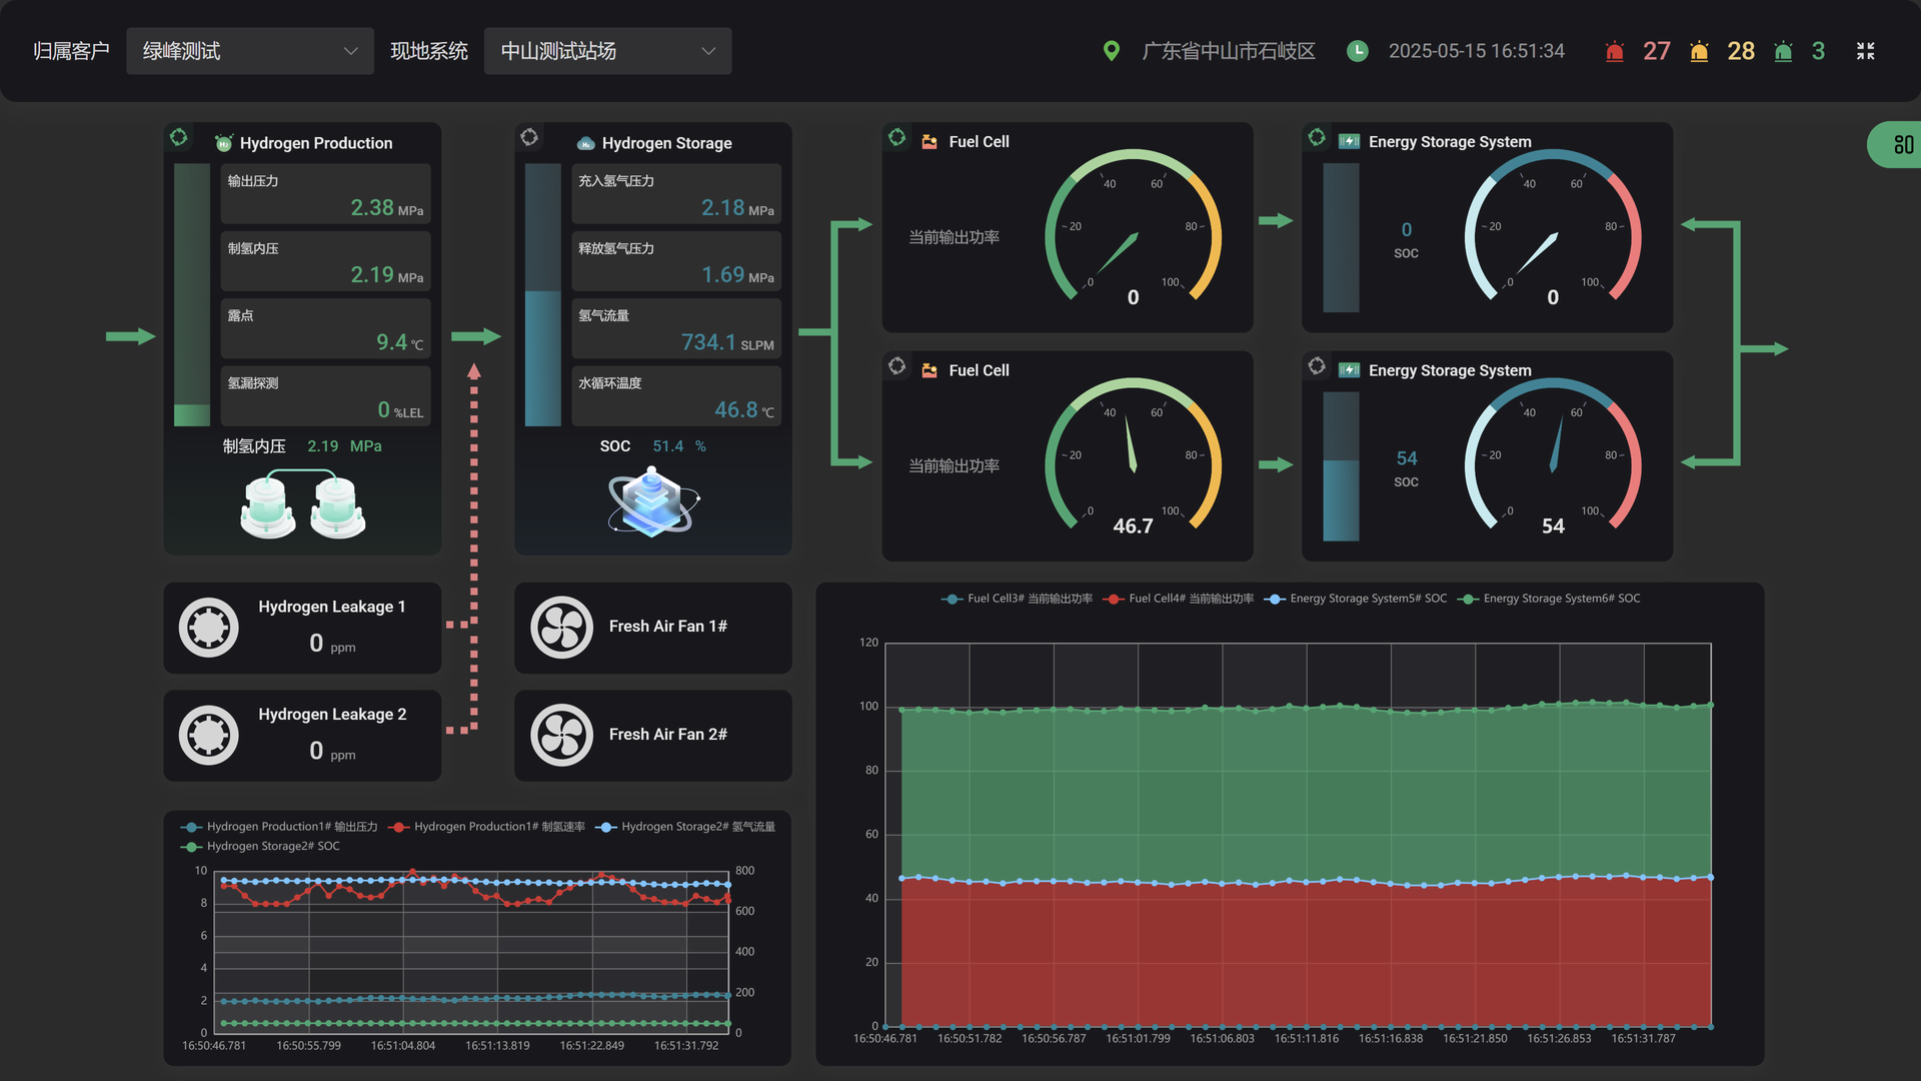Click the yellow warning bell icon
This screenshot has height=1081, width=1921.
[x=1699, y=51]
